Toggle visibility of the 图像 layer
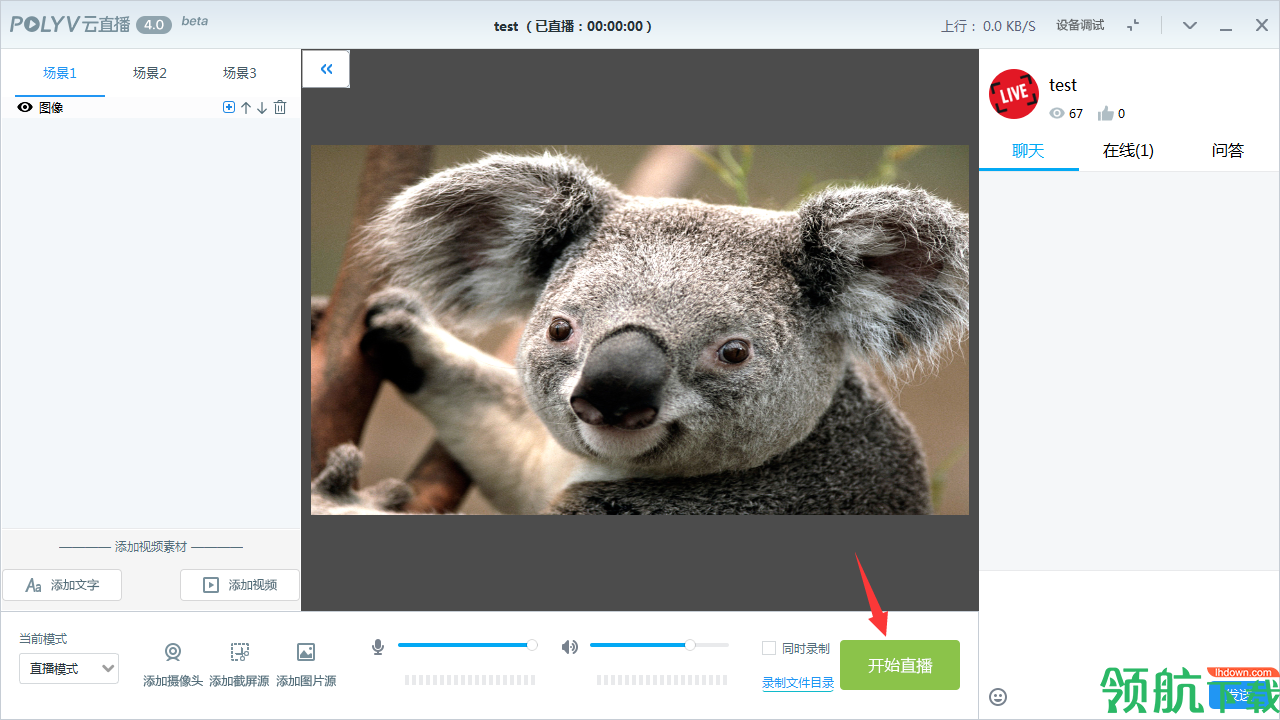 pos(25,107)
